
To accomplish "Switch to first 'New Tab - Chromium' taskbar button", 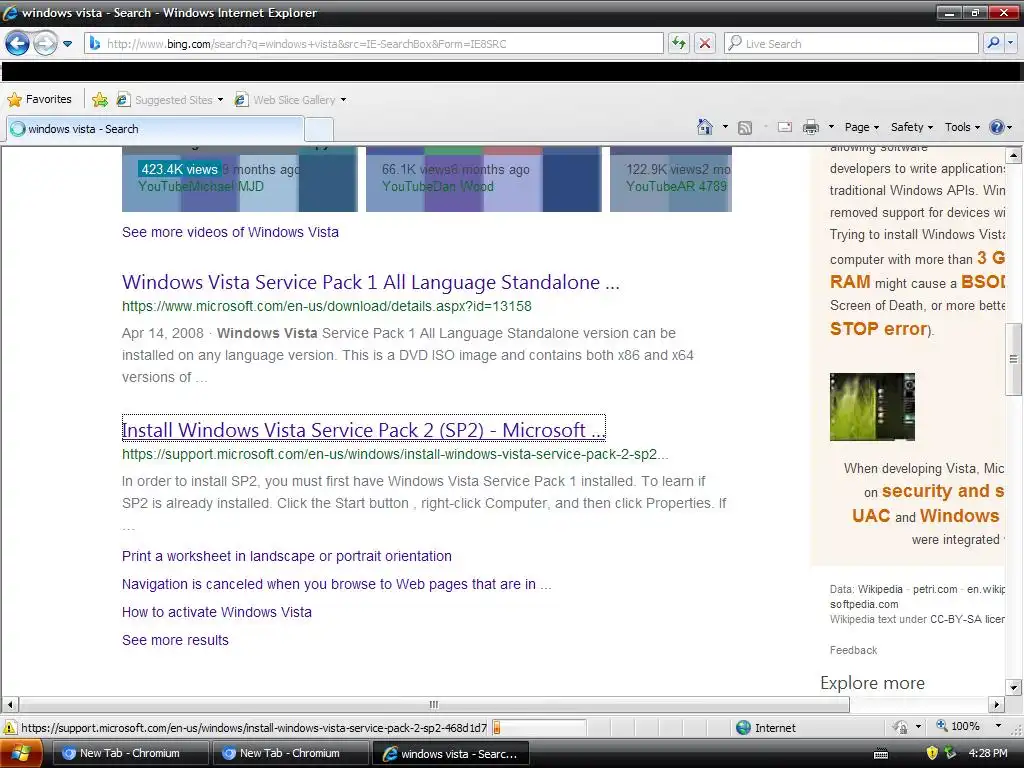I will [x=129, y=753].
